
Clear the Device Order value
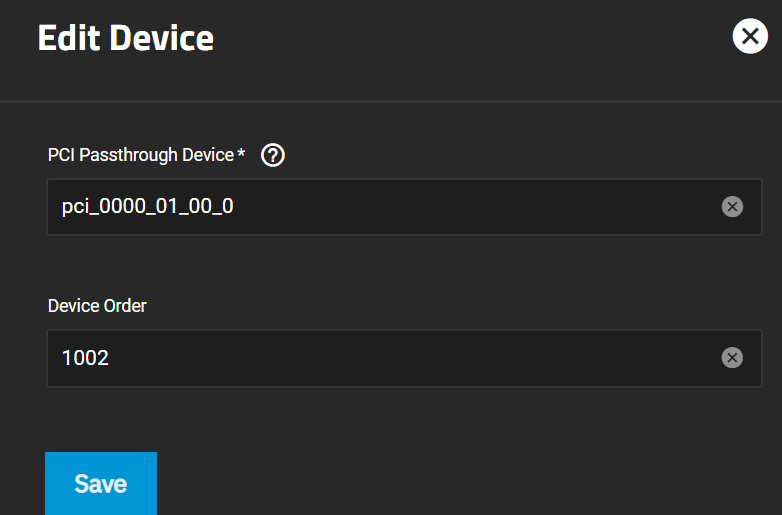(x=732, y=357)
